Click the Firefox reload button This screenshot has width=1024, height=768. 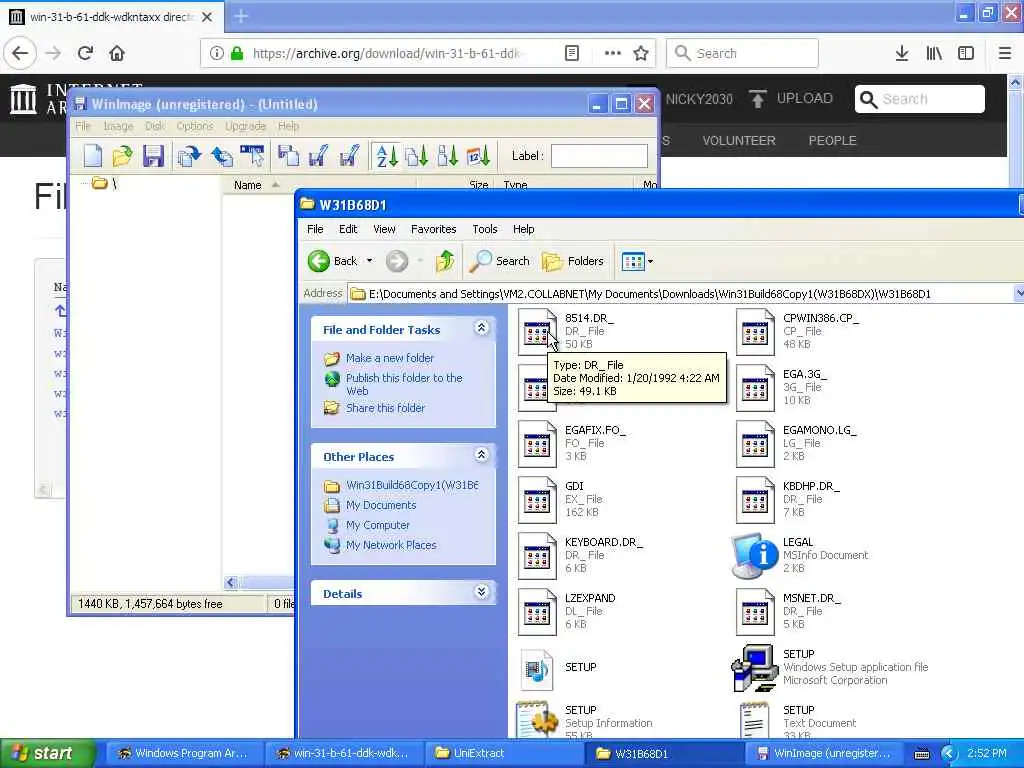click(85, 53)
